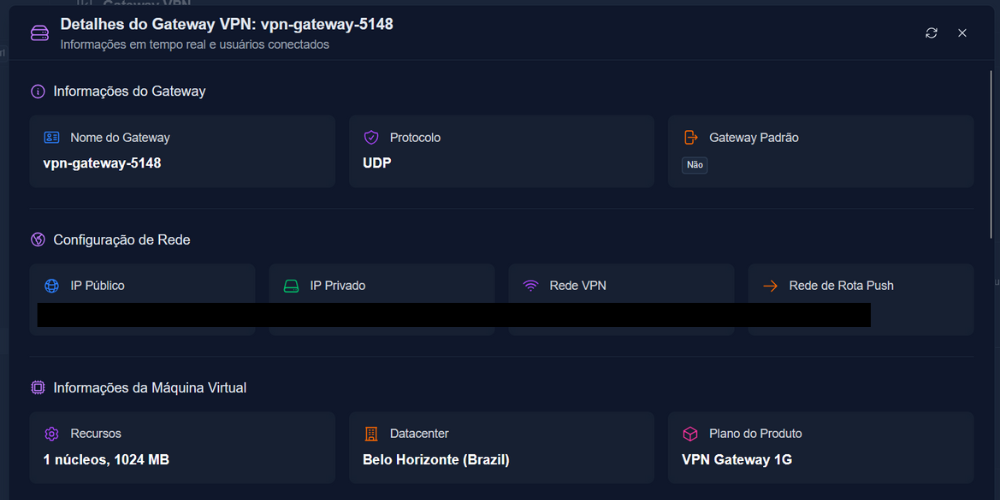The height and width of the screenshot is (500, 1000).
Task: Click the server icon beside dialog title
Action: 40,33
